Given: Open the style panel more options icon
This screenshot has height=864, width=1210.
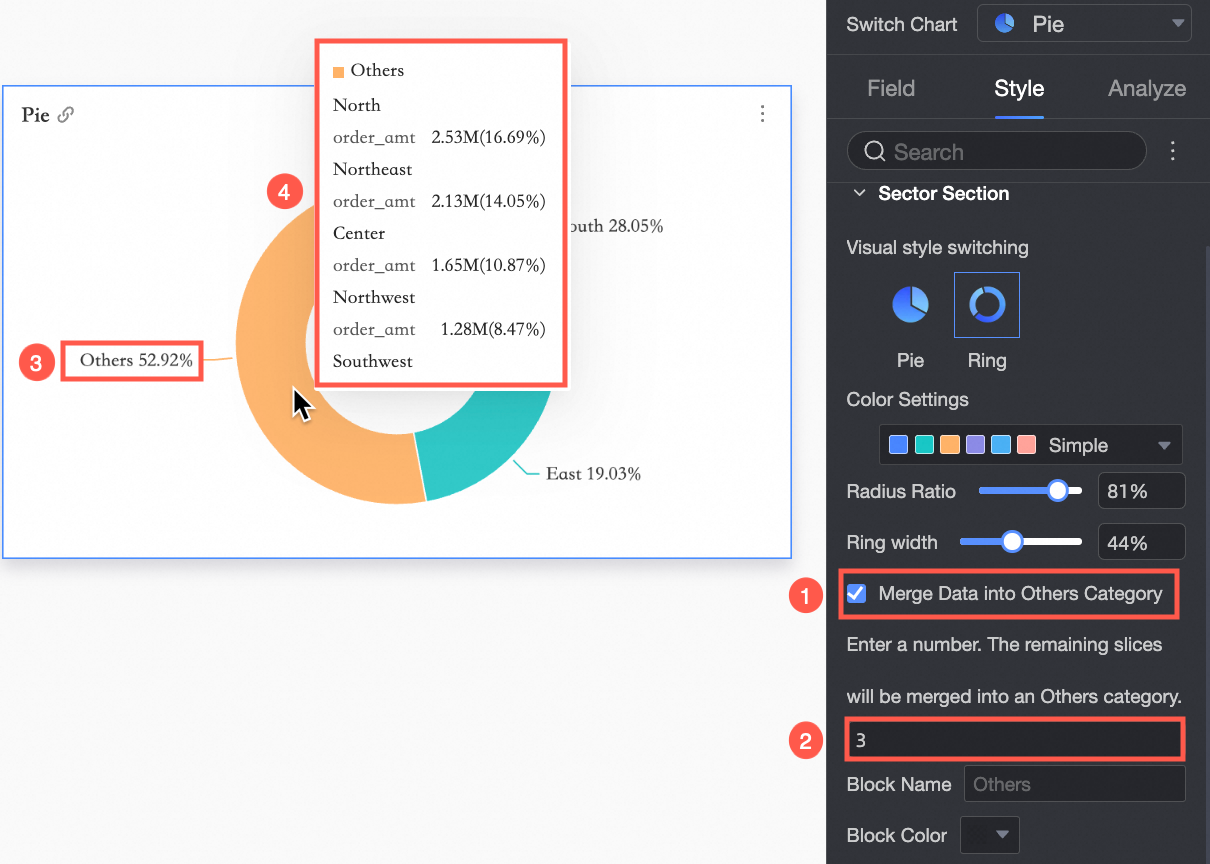Looking at the screenshot, I should tap(1173, 151).
